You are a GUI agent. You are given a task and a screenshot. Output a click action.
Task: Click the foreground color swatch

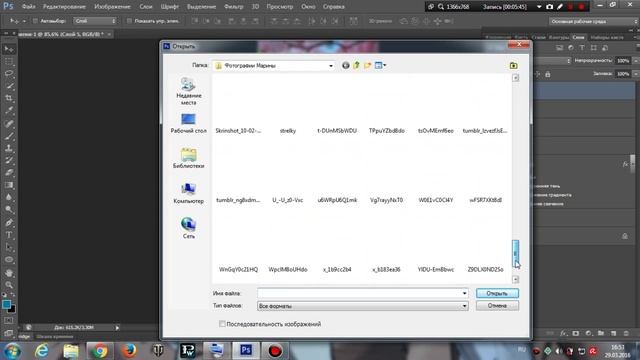[6, 304]
